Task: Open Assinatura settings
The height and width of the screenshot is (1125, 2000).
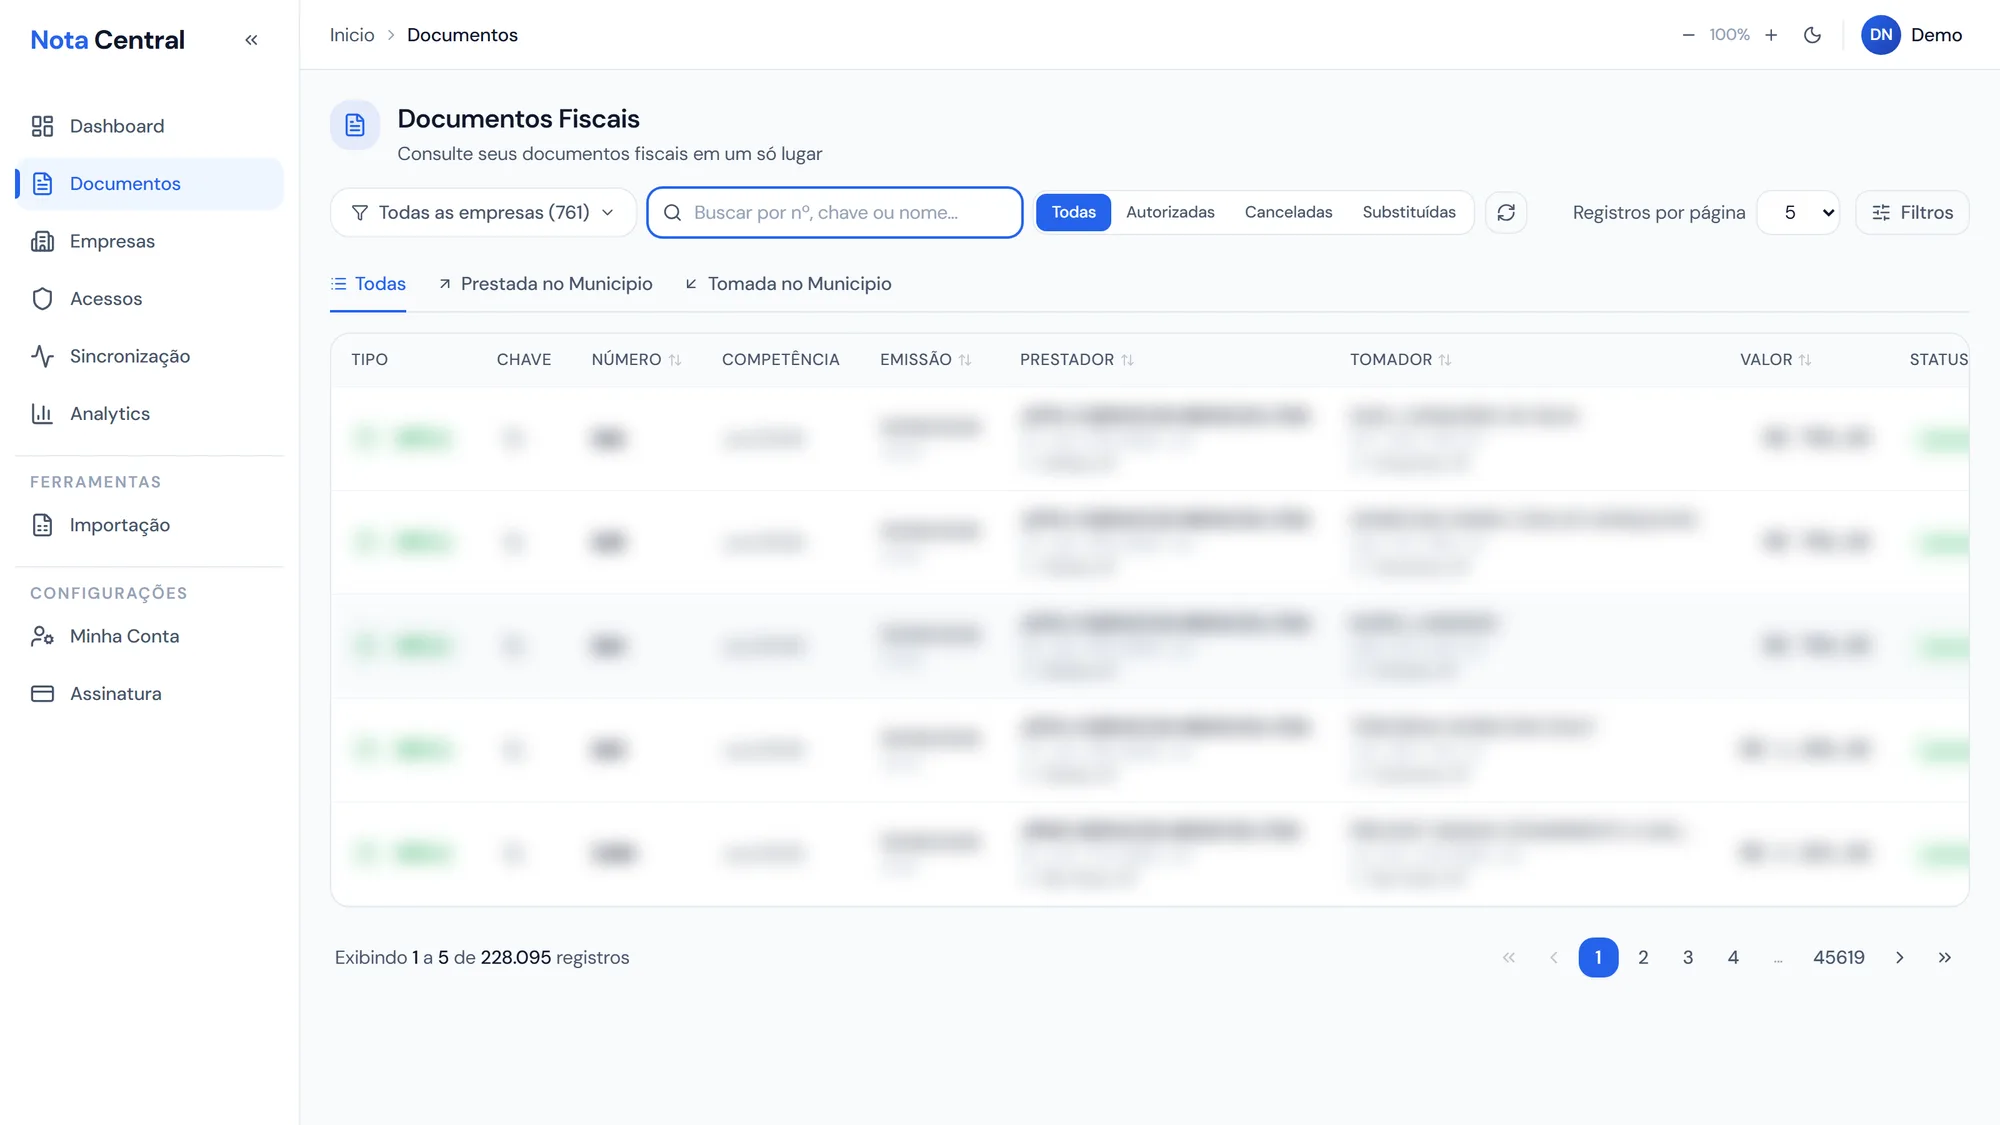Action: pos(150,694)
